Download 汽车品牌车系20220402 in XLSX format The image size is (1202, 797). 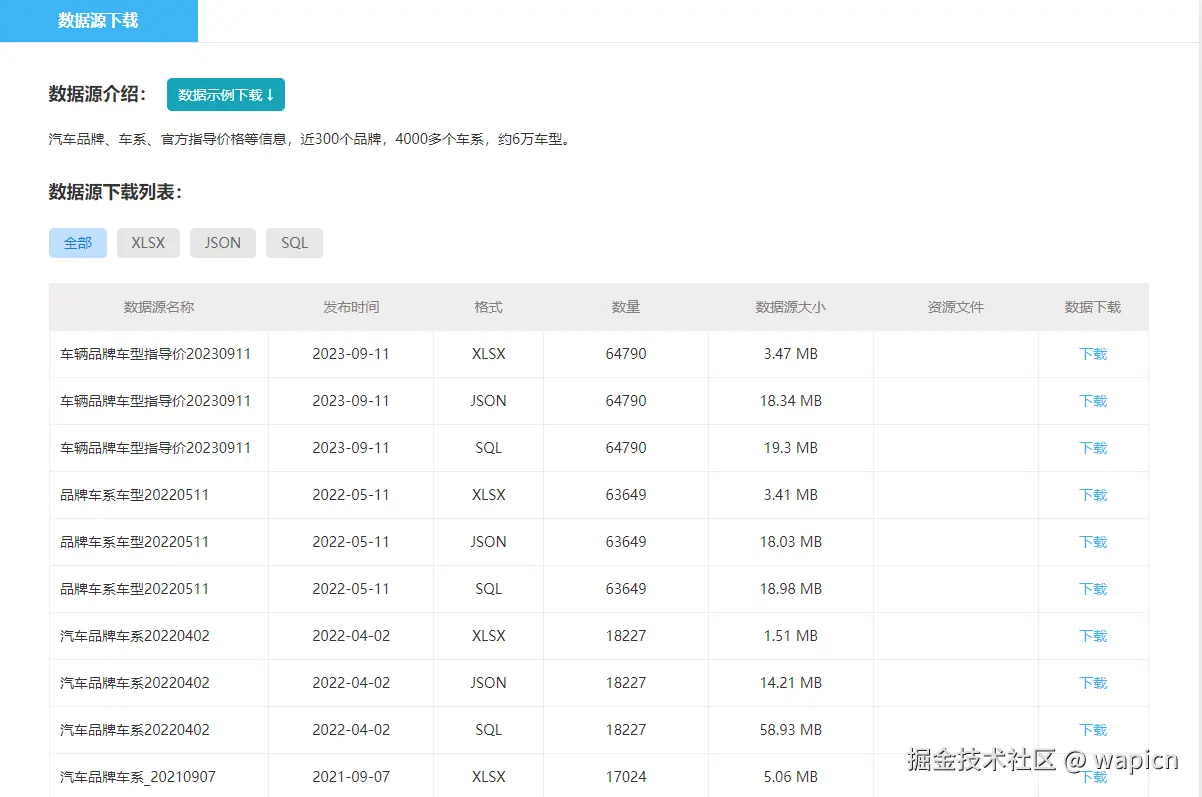pos(1092,636)
